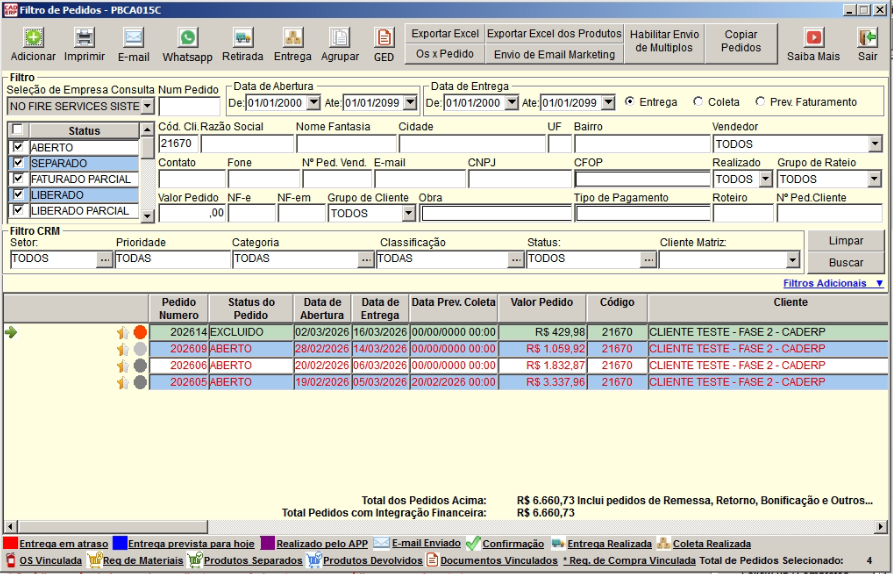Click the Whatsapp icon
The height and width of the screenshot is (574, 893).
click(187, 38)
